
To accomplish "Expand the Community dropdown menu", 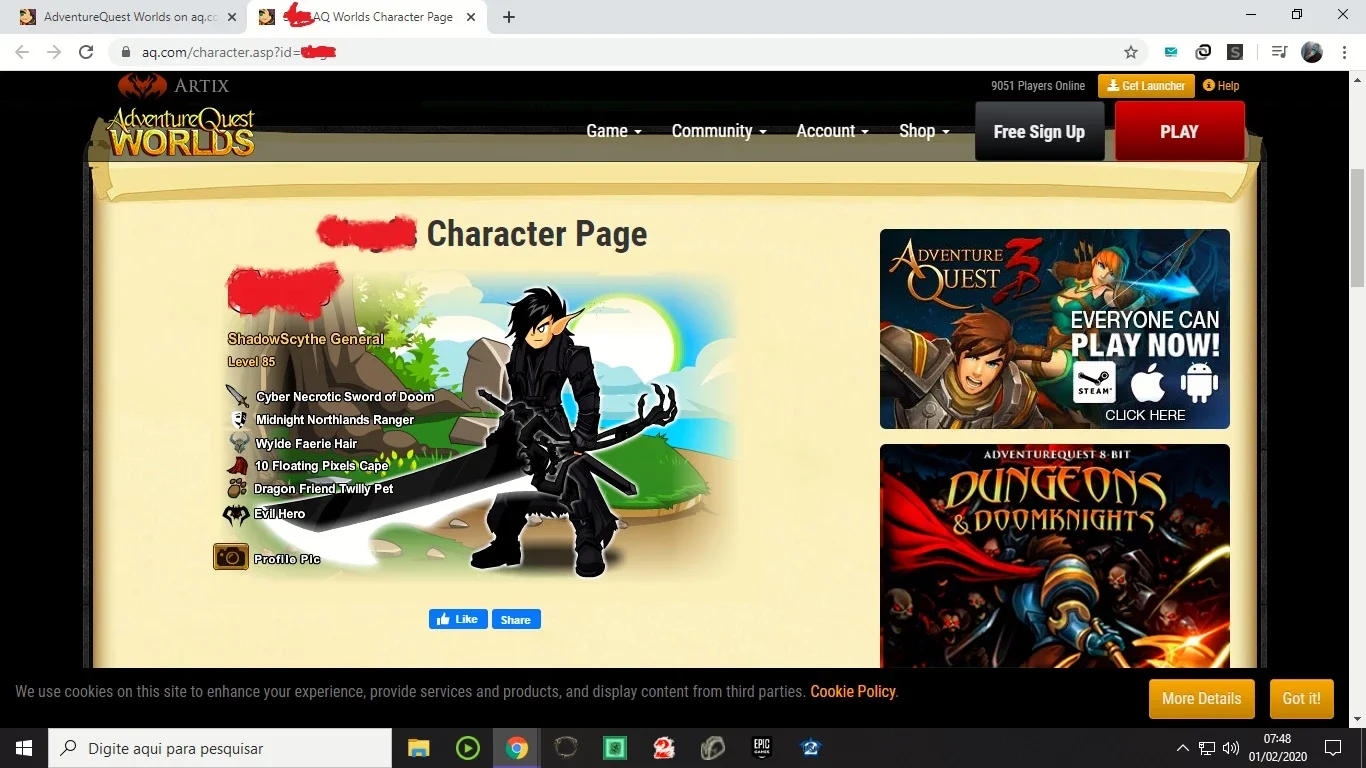I will pyautogui.click(x=719, y=131).
